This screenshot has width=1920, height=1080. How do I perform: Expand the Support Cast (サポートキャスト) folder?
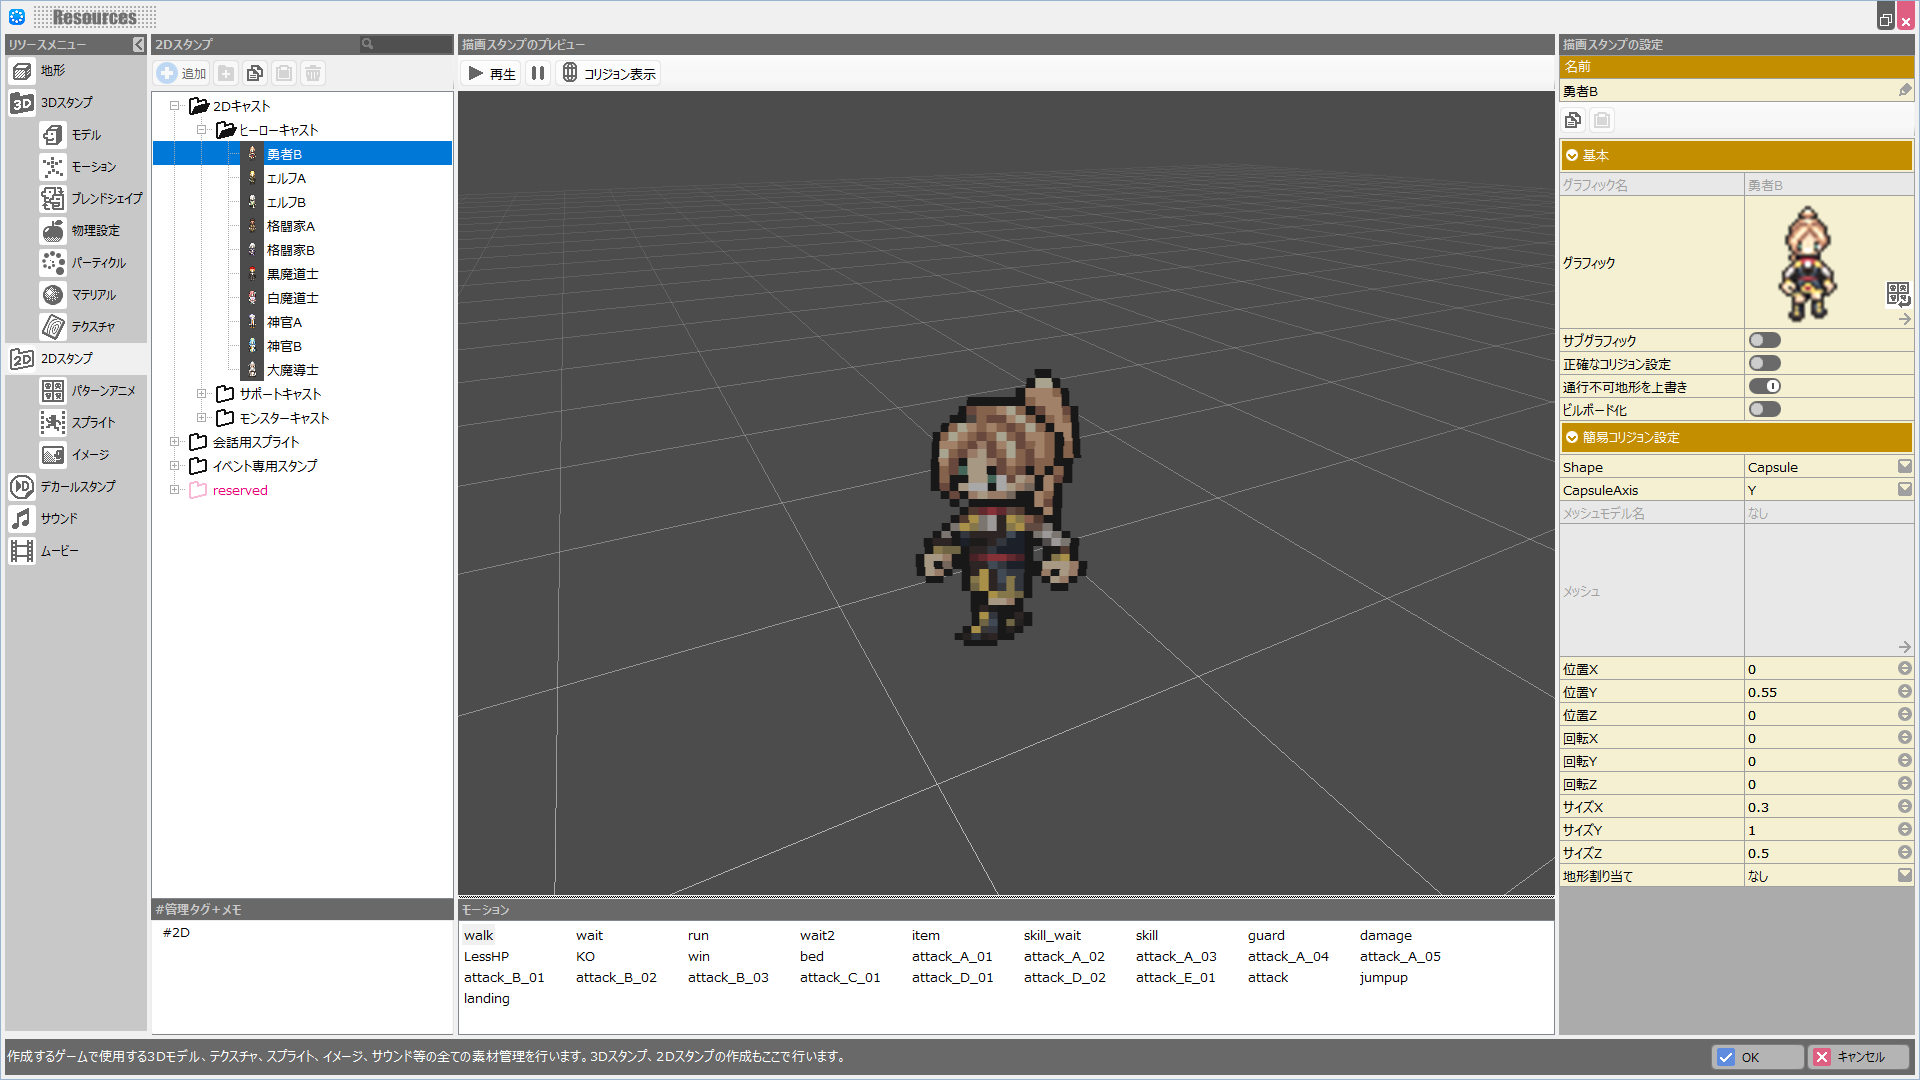click(x=201, y=394)
